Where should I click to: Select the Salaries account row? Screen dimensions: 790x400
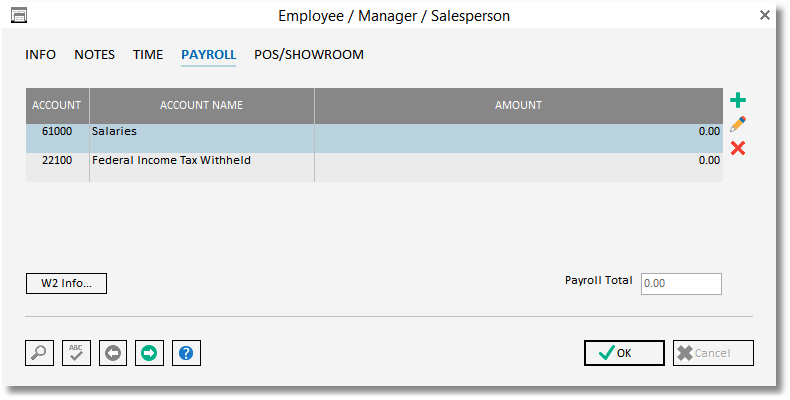point(374,138)
